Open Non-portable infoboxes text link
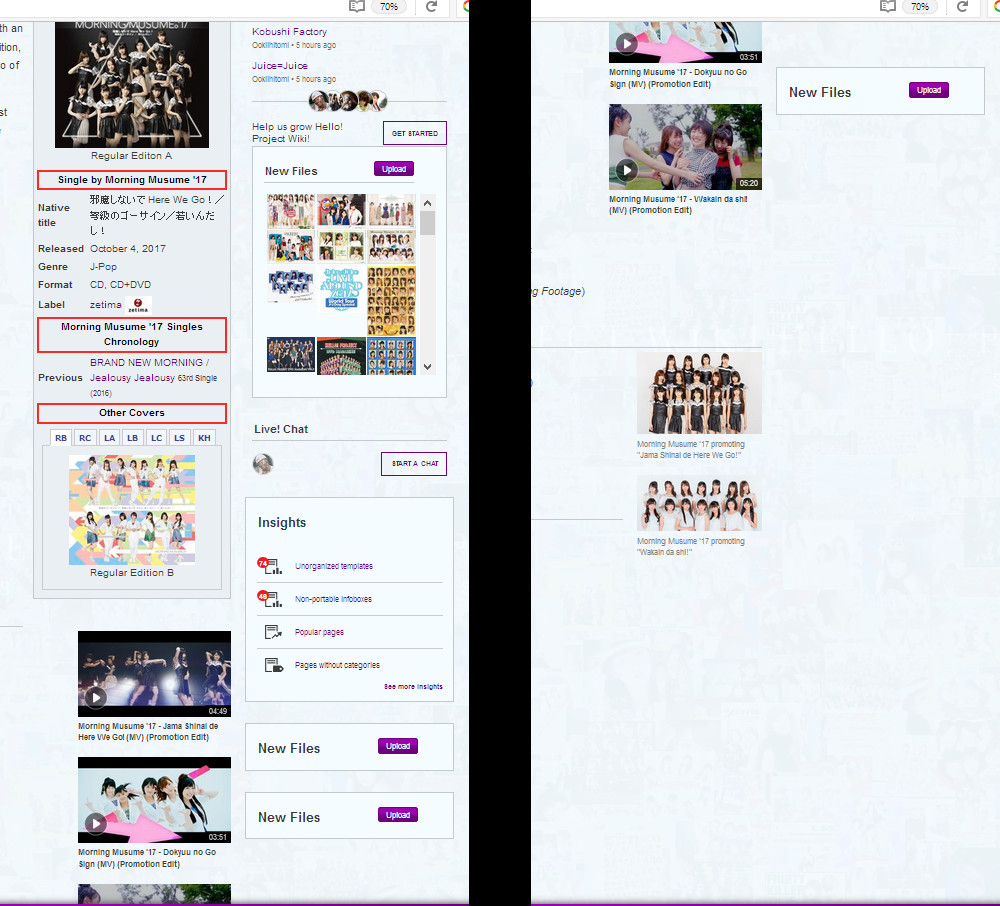 pos(333,599)
